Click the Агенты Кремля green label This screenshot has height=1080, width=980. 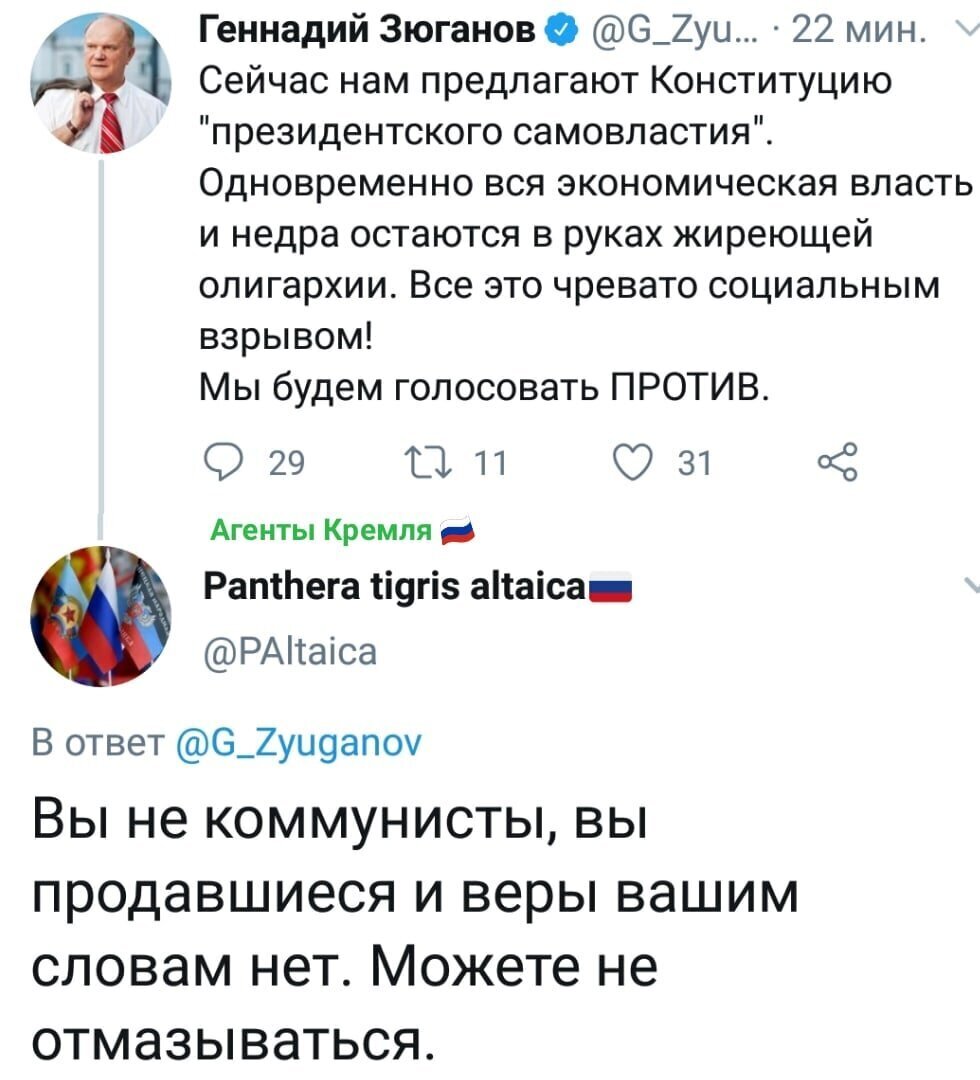click(321, 530)
